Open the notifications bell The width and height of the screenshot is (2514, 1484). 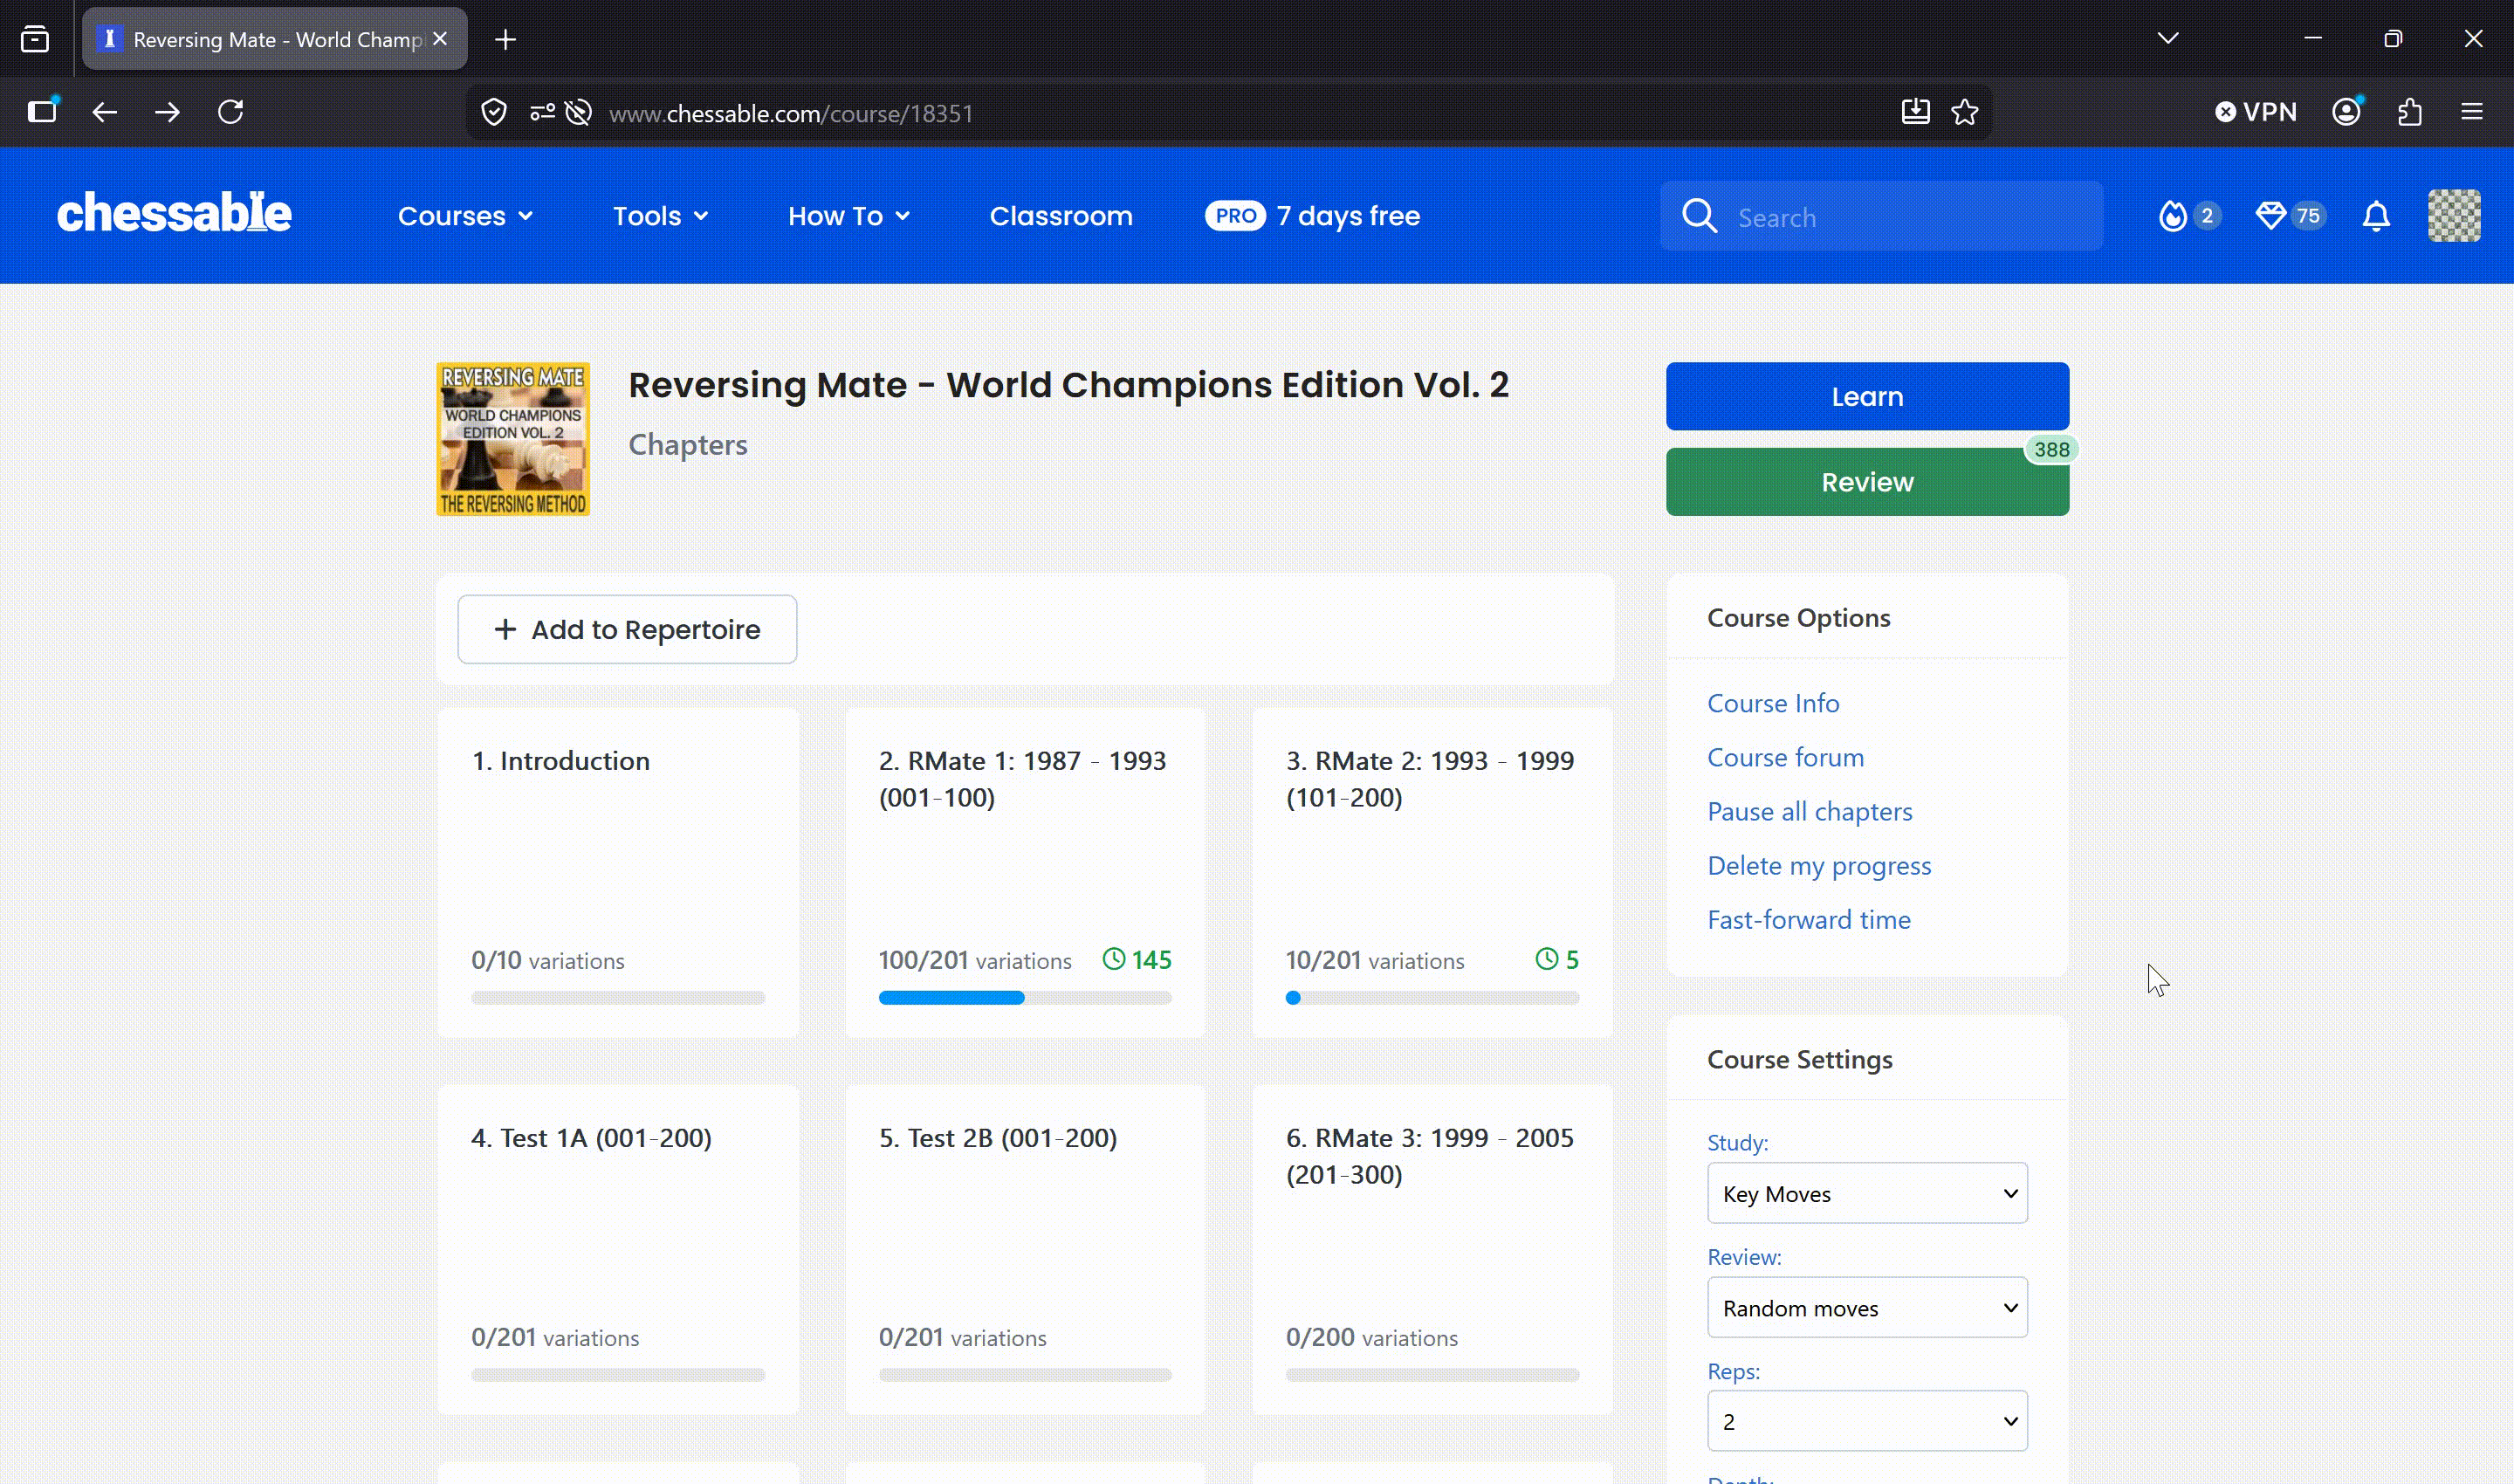coord(2376,216)
